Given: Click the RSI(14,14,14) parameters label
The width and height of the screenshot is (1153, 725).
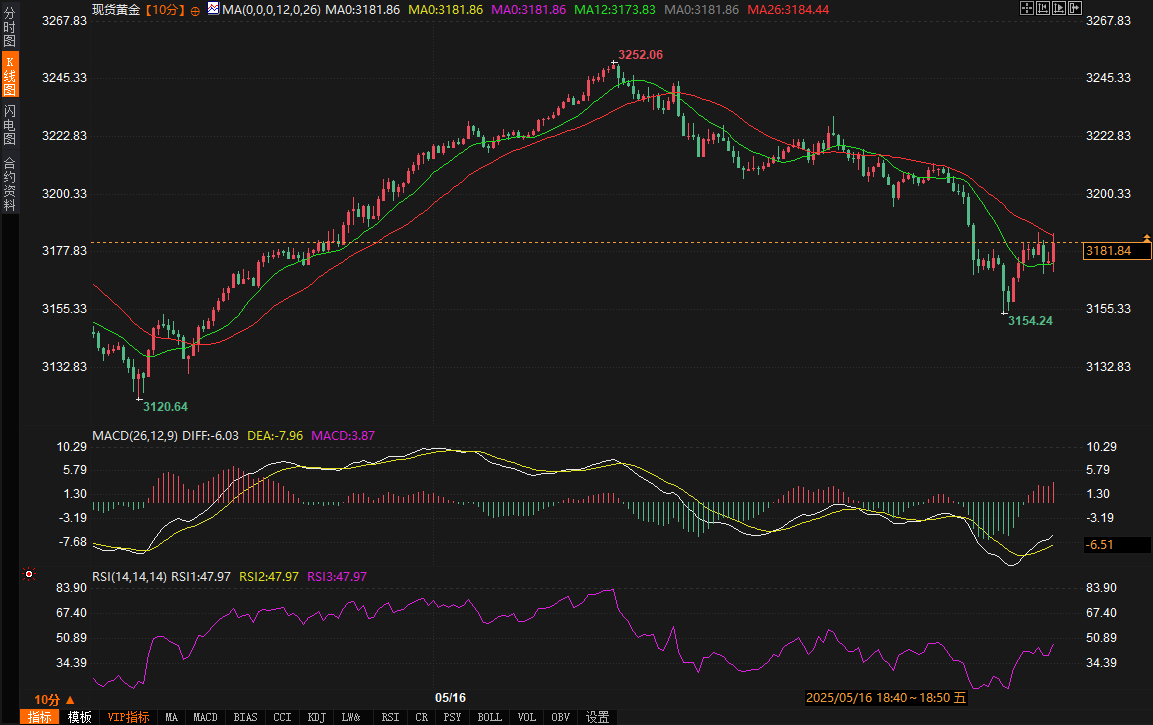Looking at the screenshot, I should click(x=129, y=577).
